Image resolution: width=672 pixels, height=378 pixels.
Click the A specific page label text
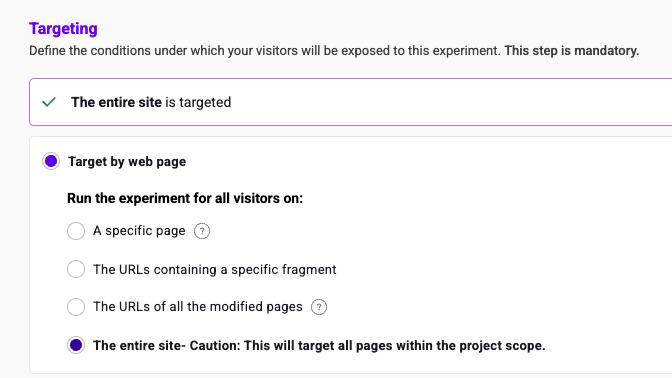click(x=139, y=231)
